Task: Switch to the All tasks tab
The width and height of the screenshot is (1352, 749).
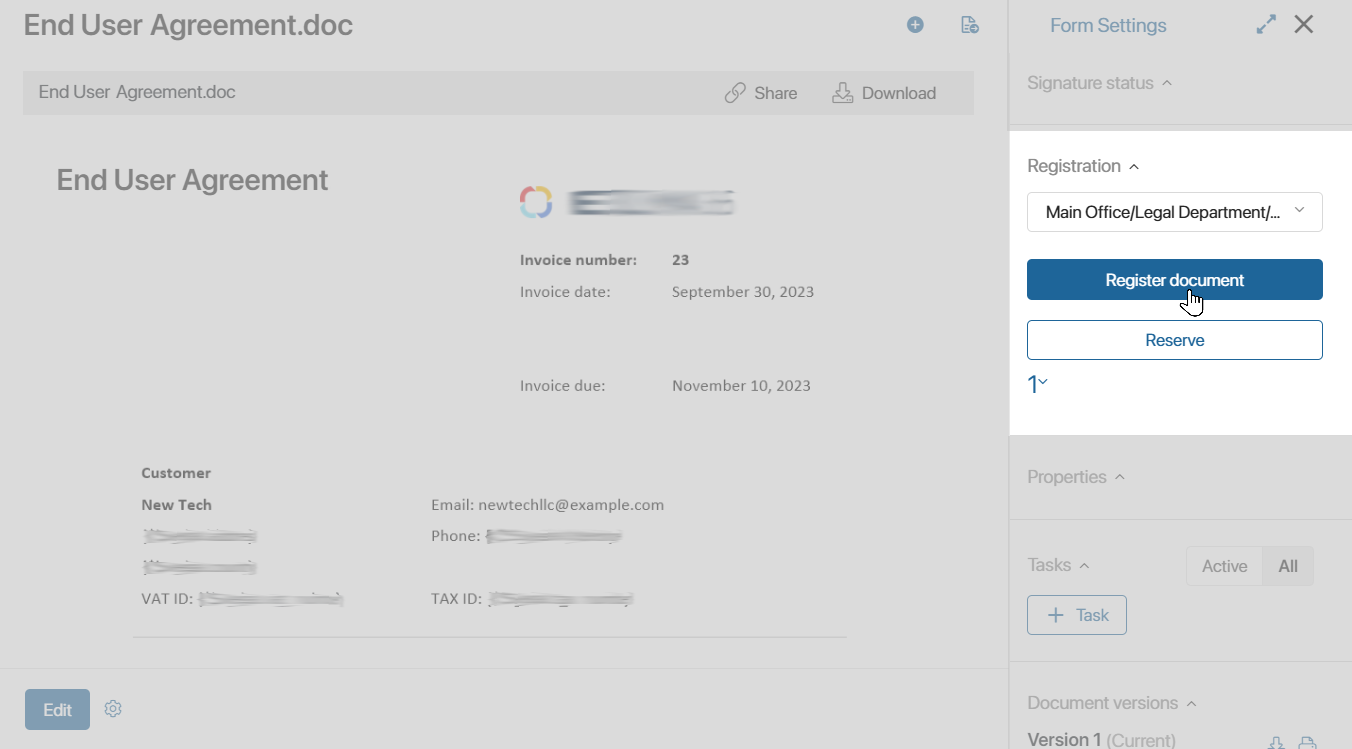Action: pos(1288,566)
